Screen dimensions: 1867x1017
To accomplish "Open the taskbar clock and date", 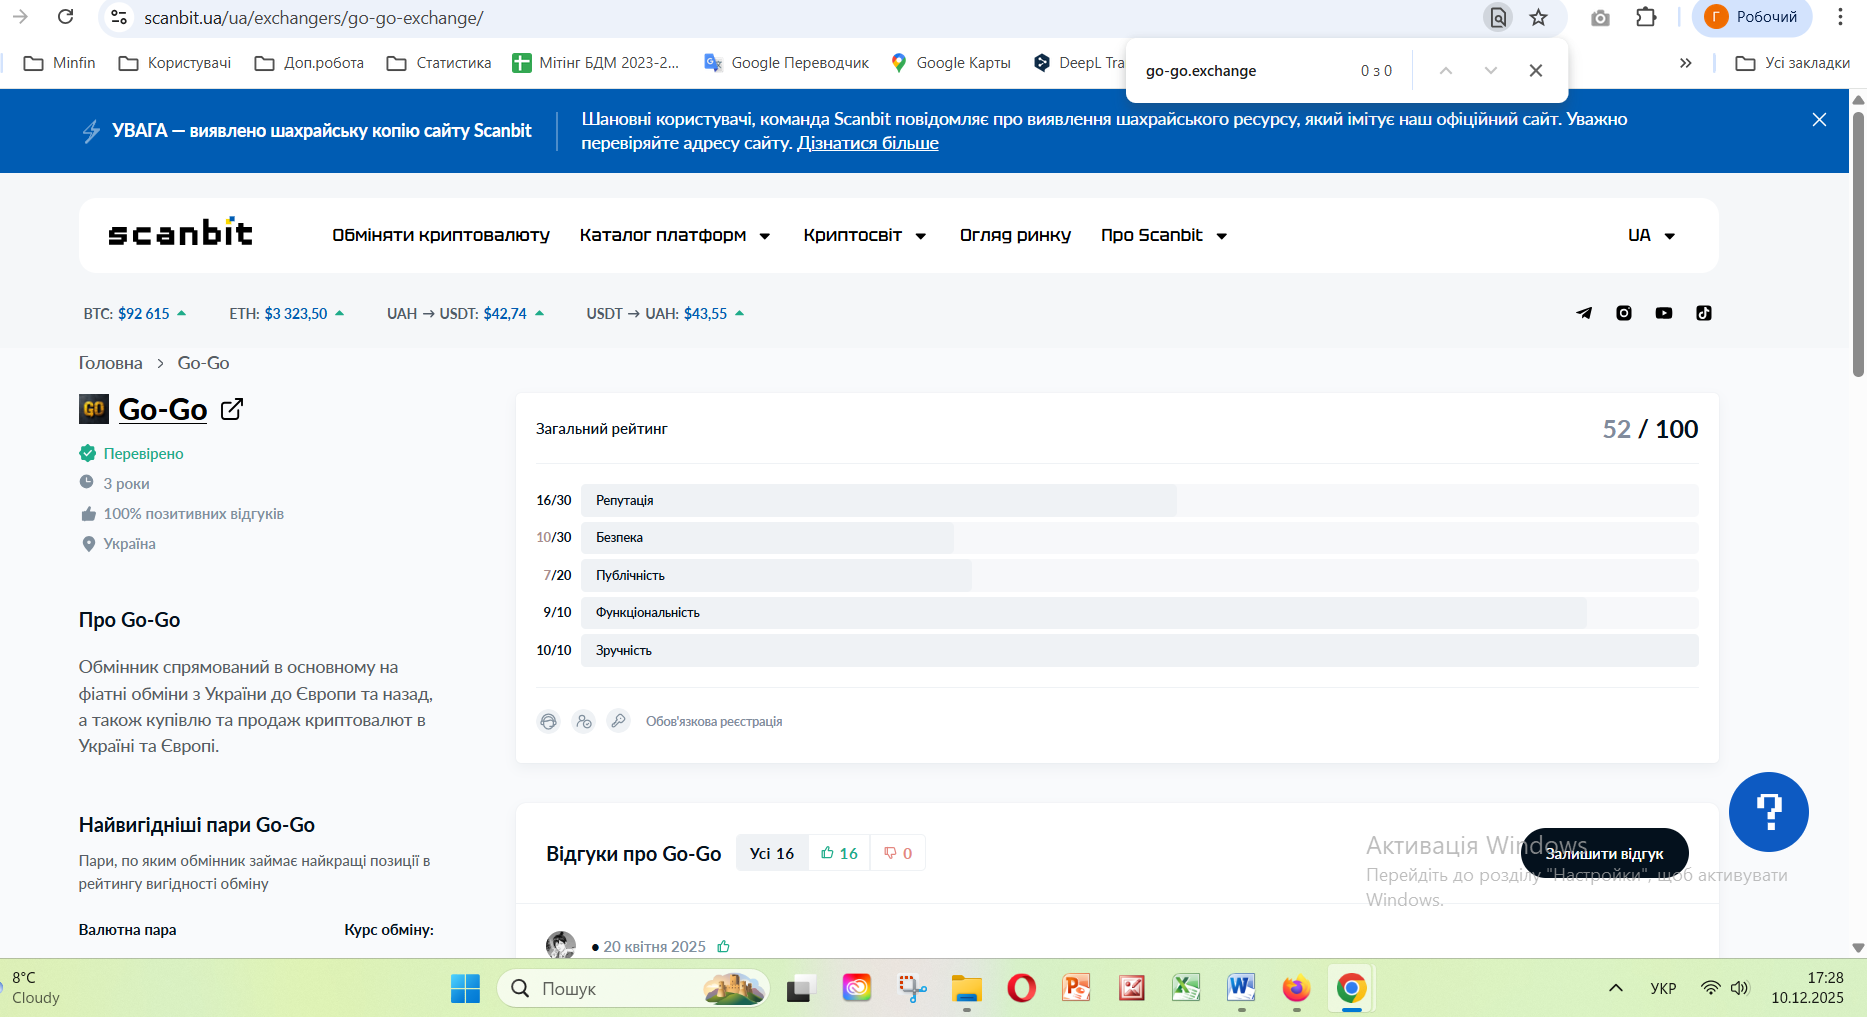I will (x=1807, y=988).
